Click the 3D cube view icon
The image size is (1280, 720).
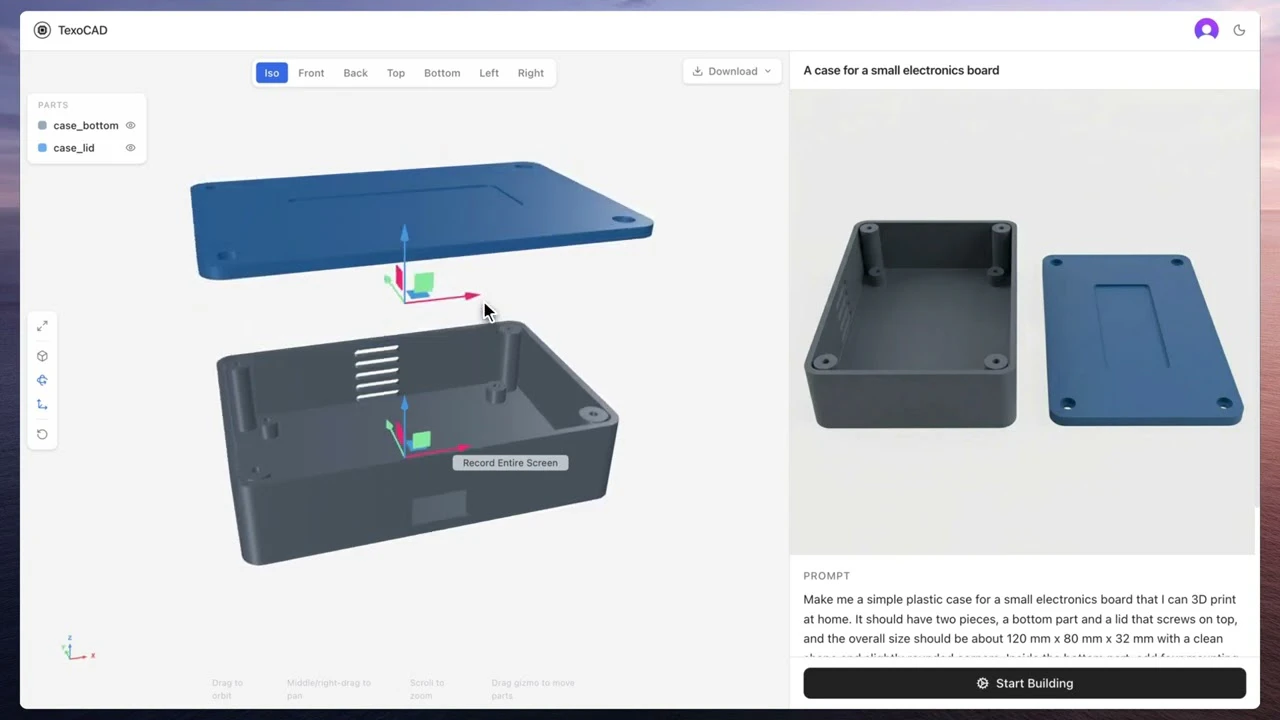42,356
